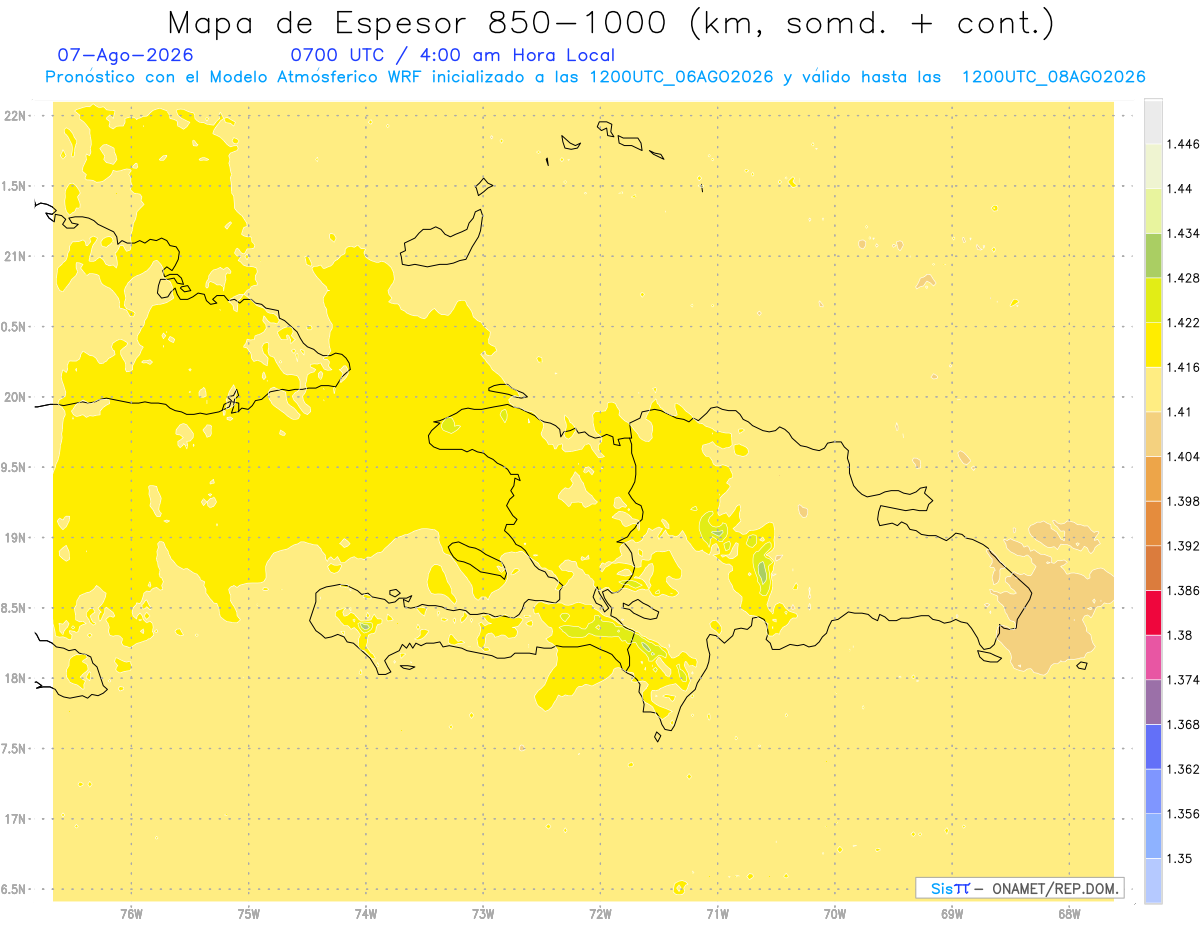
Task: Click the 18N latitude label
Action: point(17,678)
